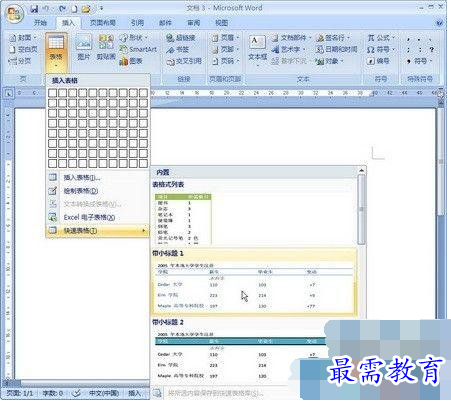Viewport: 451px width, 402px height.
Task: Click the spell check icon in status bar
Action: click(76, 393)
